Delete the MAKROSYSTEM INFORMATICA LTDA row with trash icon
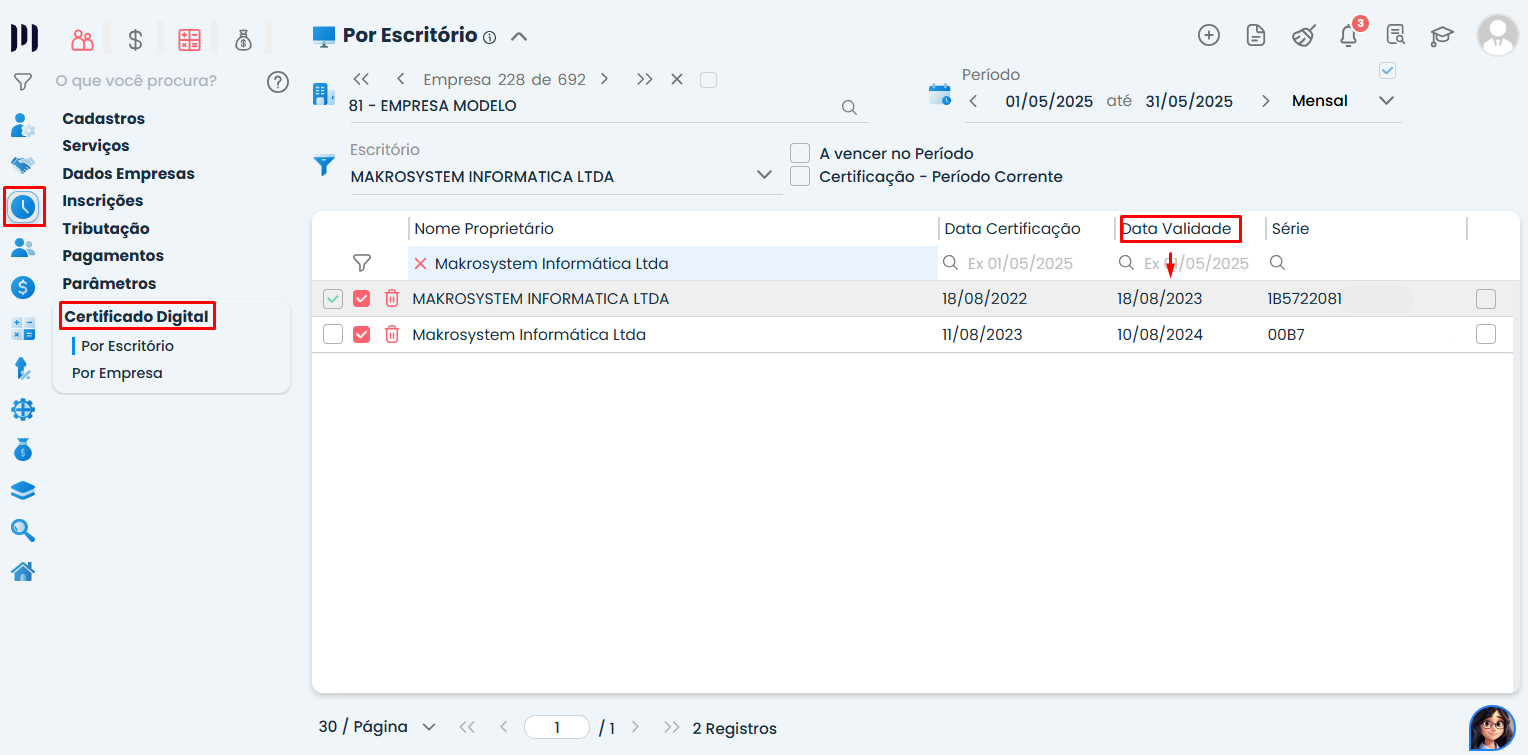The width and height of the screenshot is (1528, 755). 392,298
